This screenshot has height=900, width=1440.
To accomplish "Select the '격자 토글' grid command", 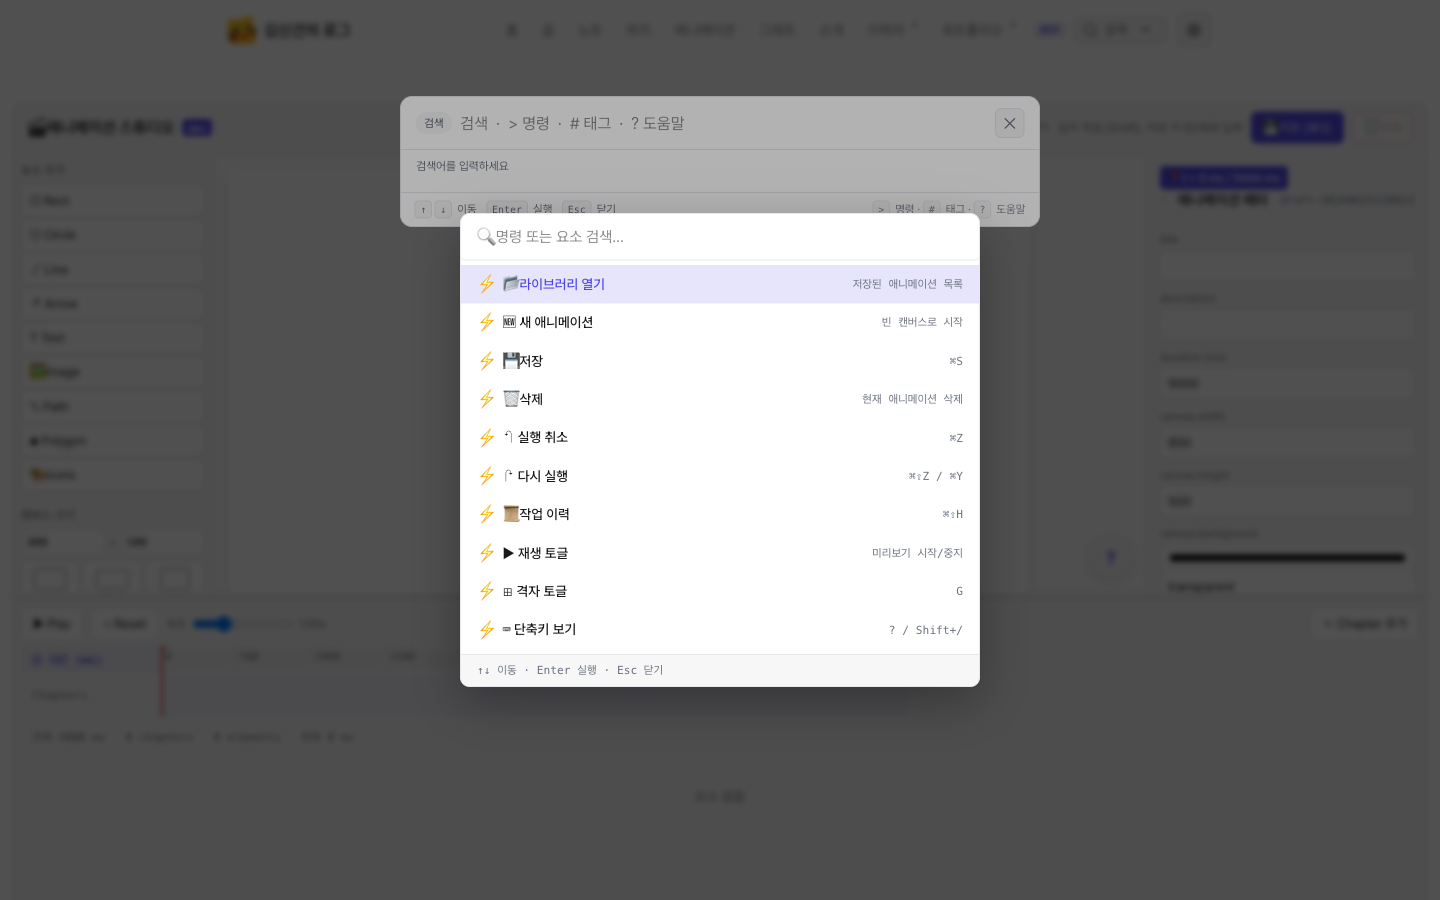I will coord(720,591).
